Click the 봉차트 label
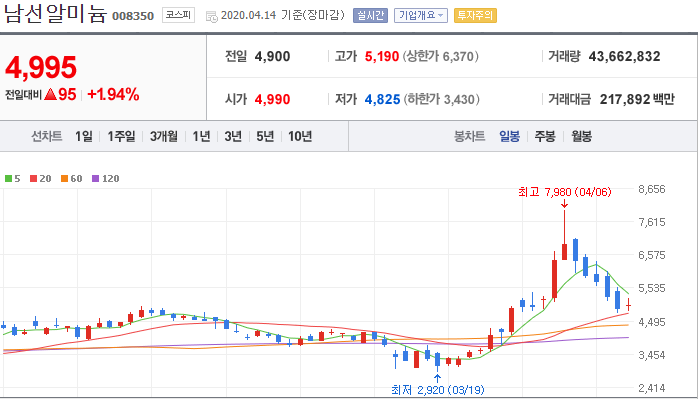 click(x=469, y=136)
